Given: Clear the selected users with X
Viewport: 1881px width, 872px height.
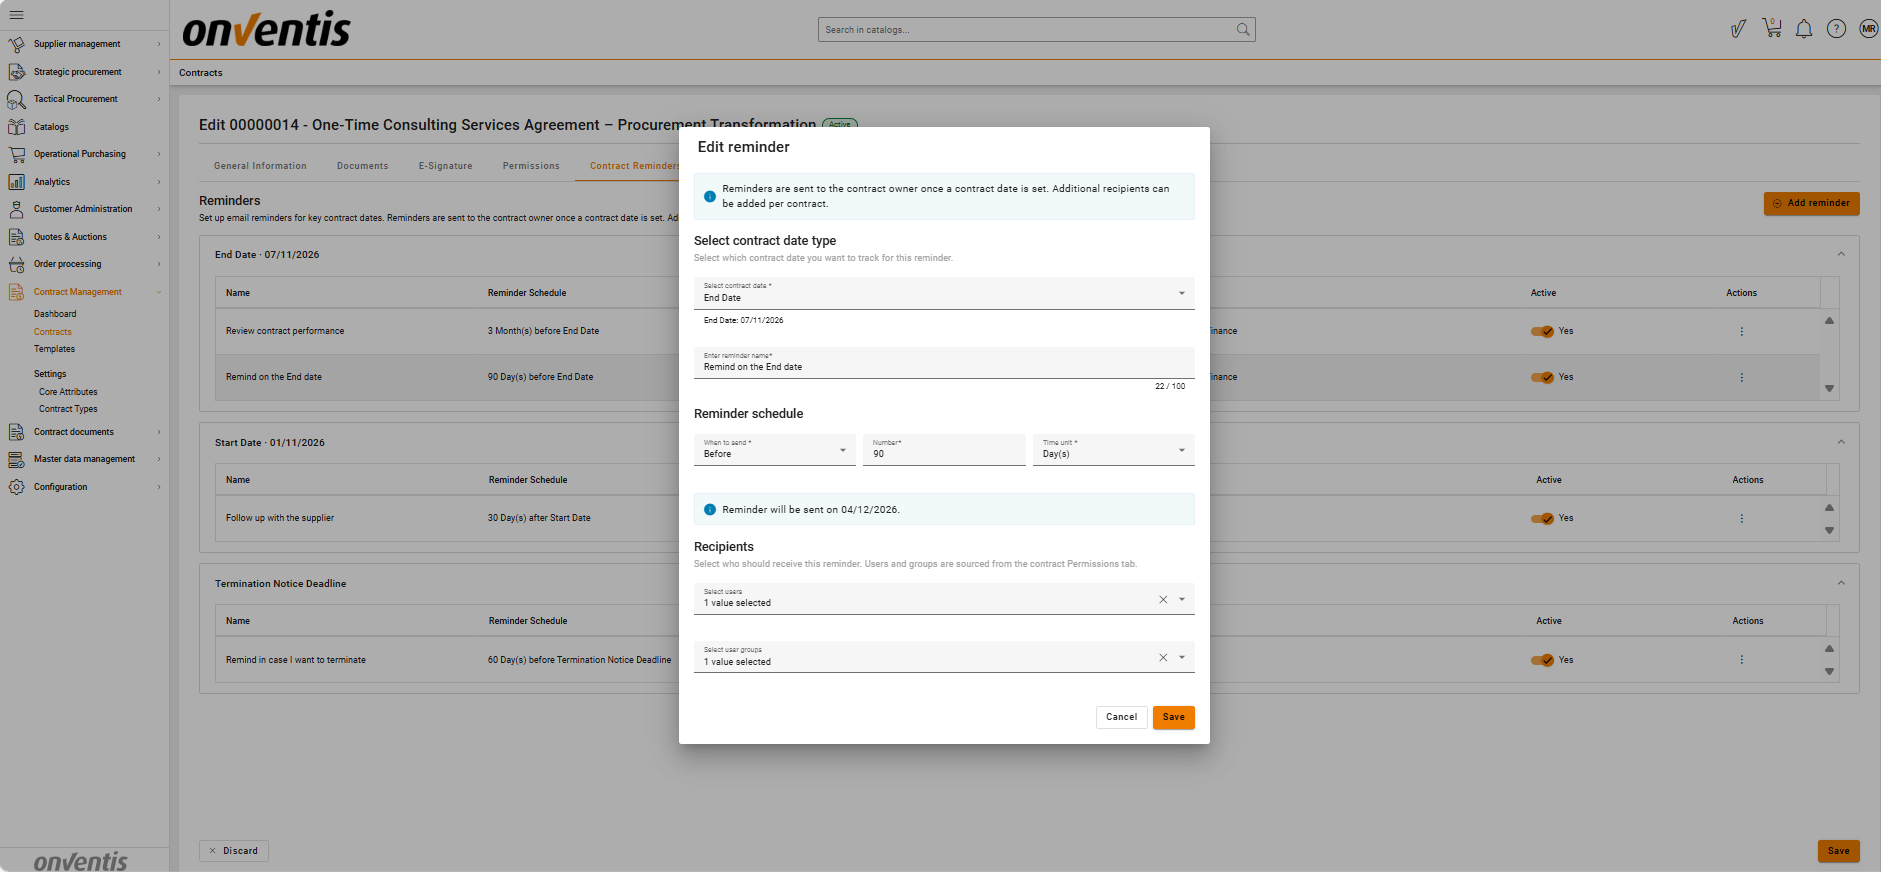Looking at the screenshot, I should pos(1163,600).
